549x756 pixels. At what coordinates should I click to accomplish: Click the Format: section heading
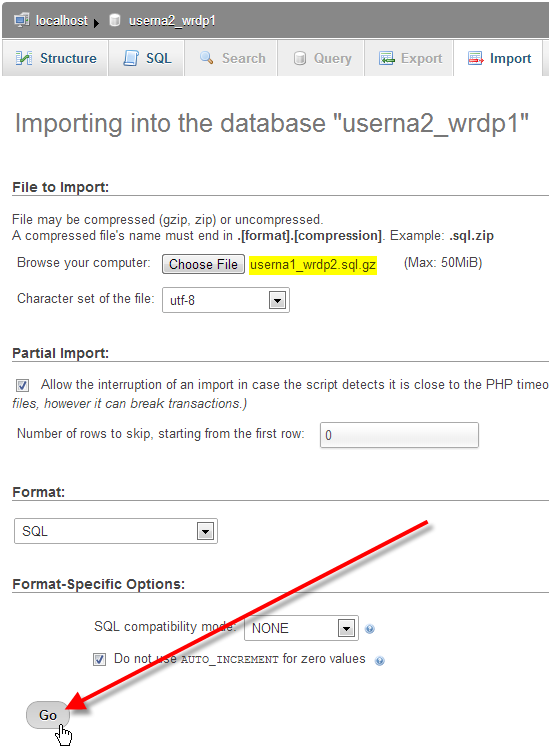[x=39, y=492]
